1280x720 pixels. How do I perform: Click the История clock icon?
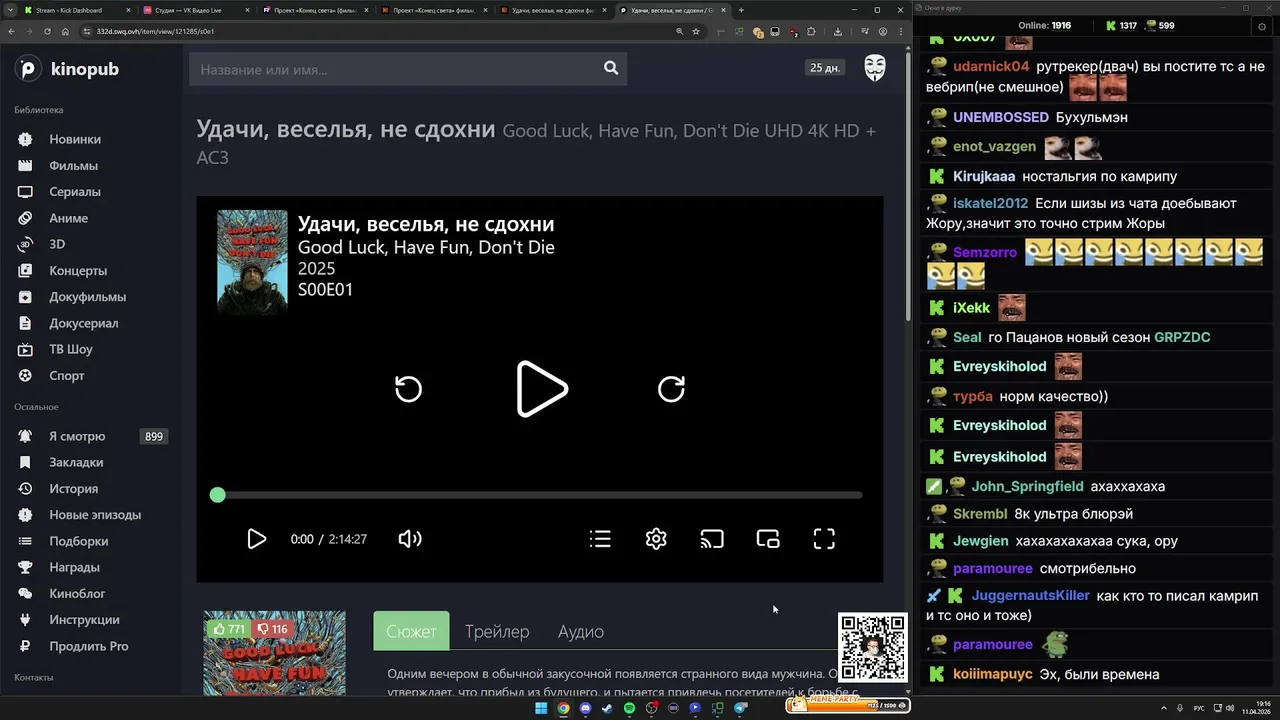[26, 489]
